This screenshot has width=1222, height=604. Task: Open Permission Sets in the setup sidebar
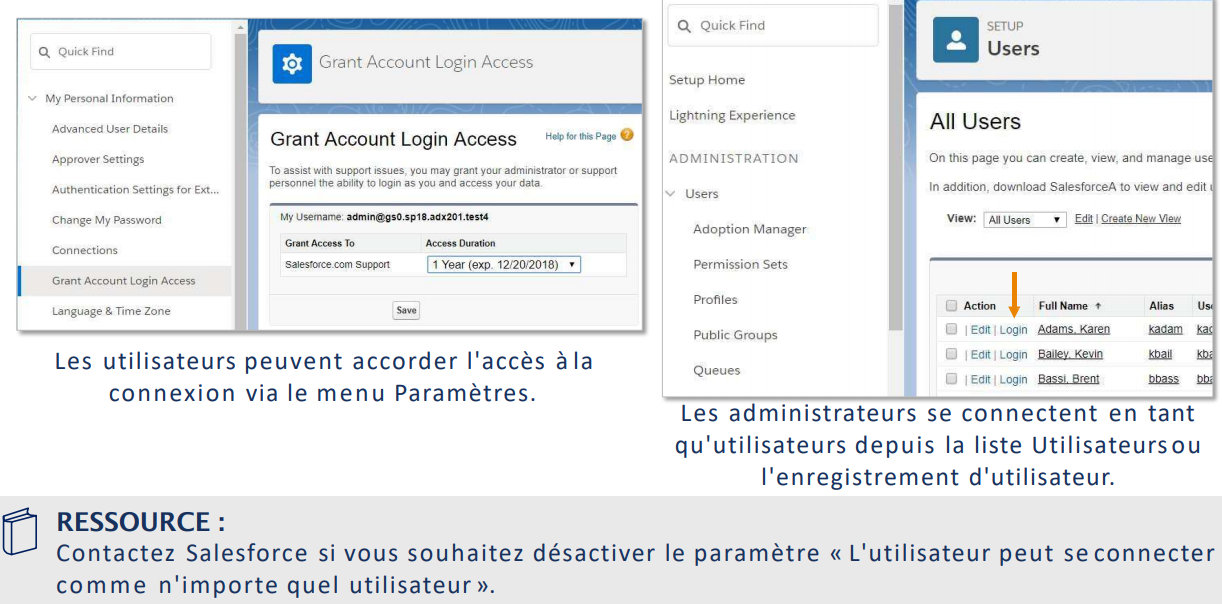click(x=740, y=265)
